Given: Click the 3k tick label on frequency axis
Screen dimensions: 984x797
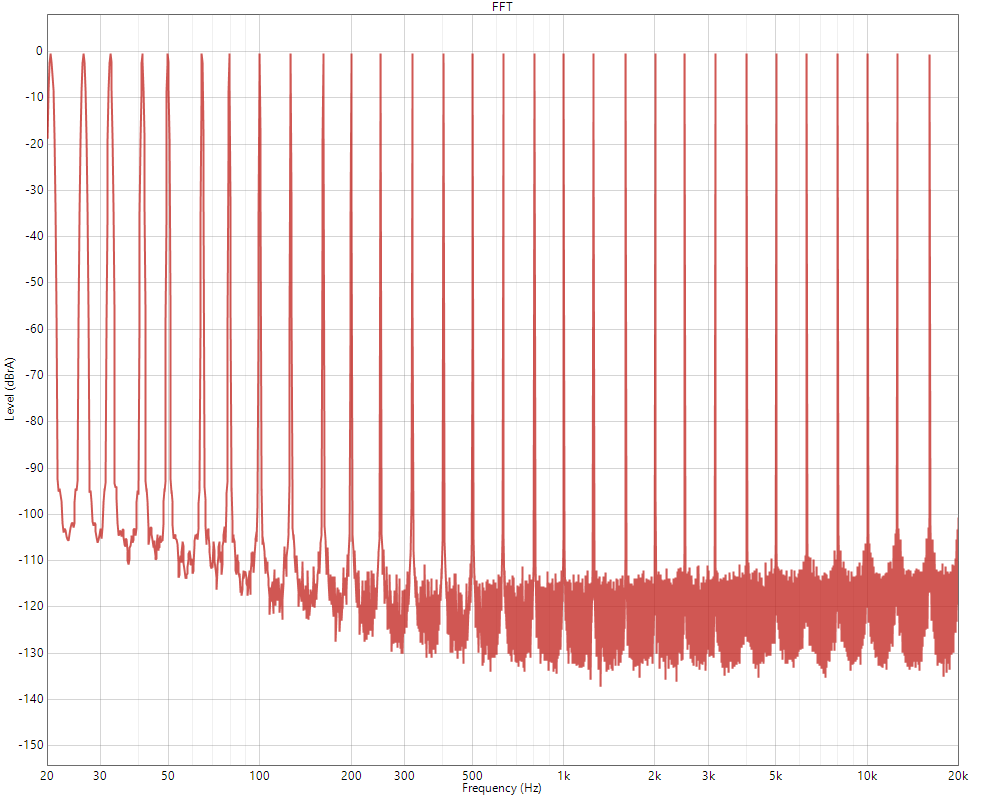Looking at the screenshot, I should pos(708,776).
